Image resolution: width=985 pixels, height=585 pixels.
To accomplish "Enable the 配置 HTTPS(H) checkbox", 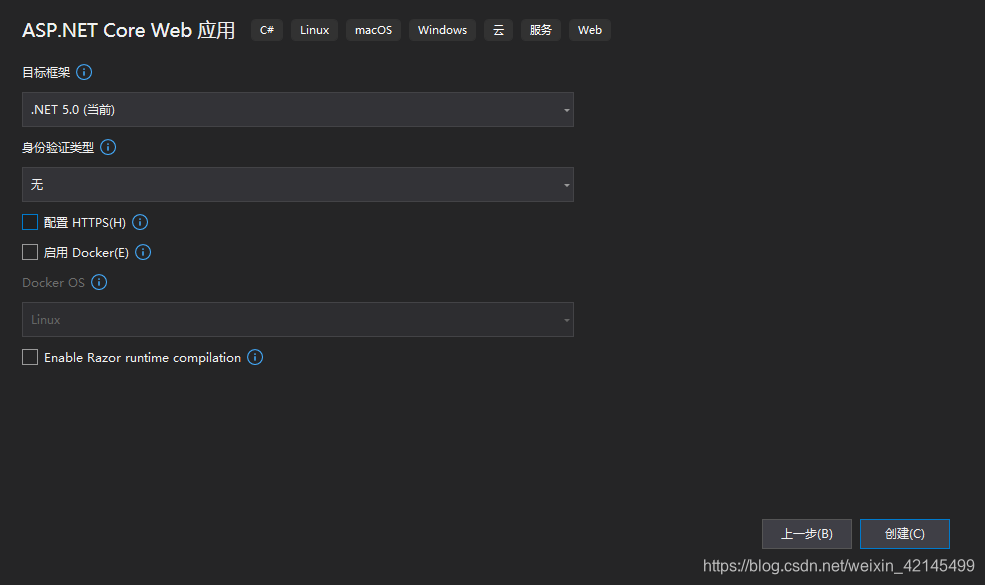I will [29, 222].
